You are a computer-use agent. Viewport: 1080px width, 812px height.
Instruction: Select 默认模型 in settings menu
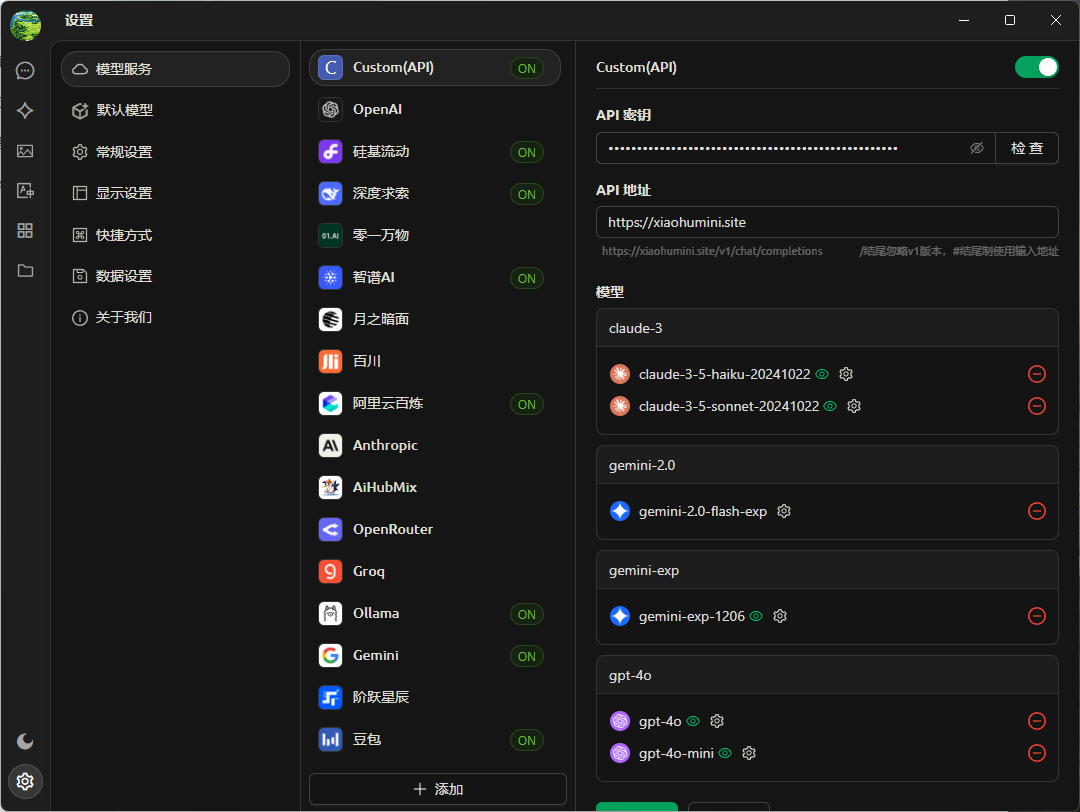click(124, 111)
